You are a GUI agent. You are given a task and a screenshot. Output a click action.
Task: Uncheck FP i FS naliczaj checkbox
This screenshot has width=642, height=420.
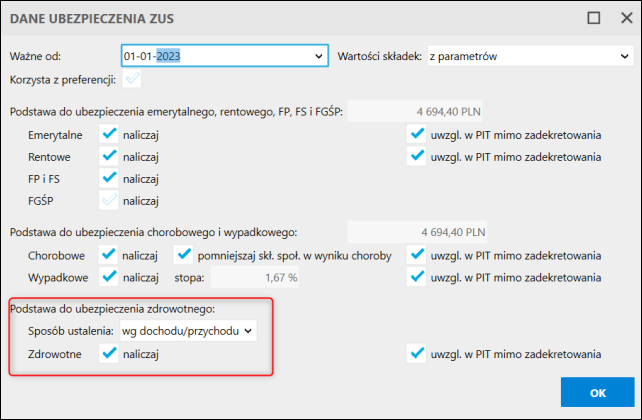[109, 178]
